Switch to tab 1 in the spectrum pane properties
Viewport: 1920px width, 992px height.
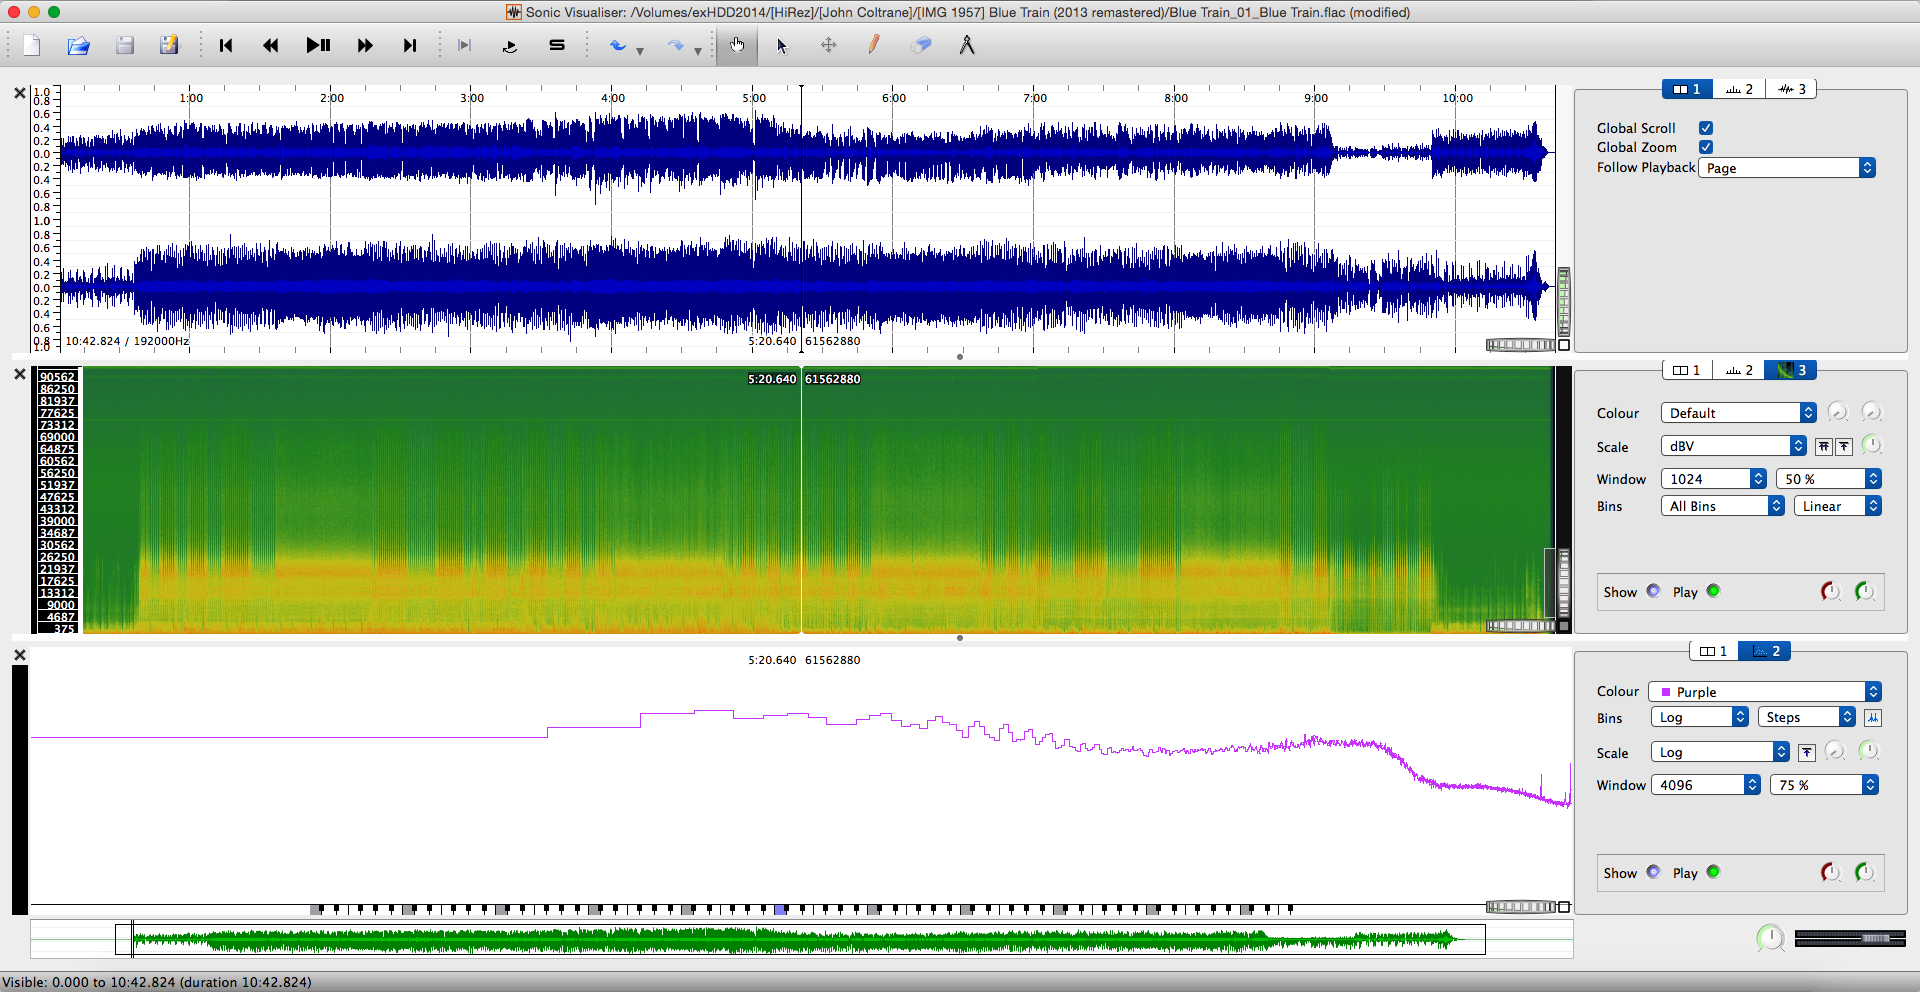pyautogui.click(x=1714, y=651)
